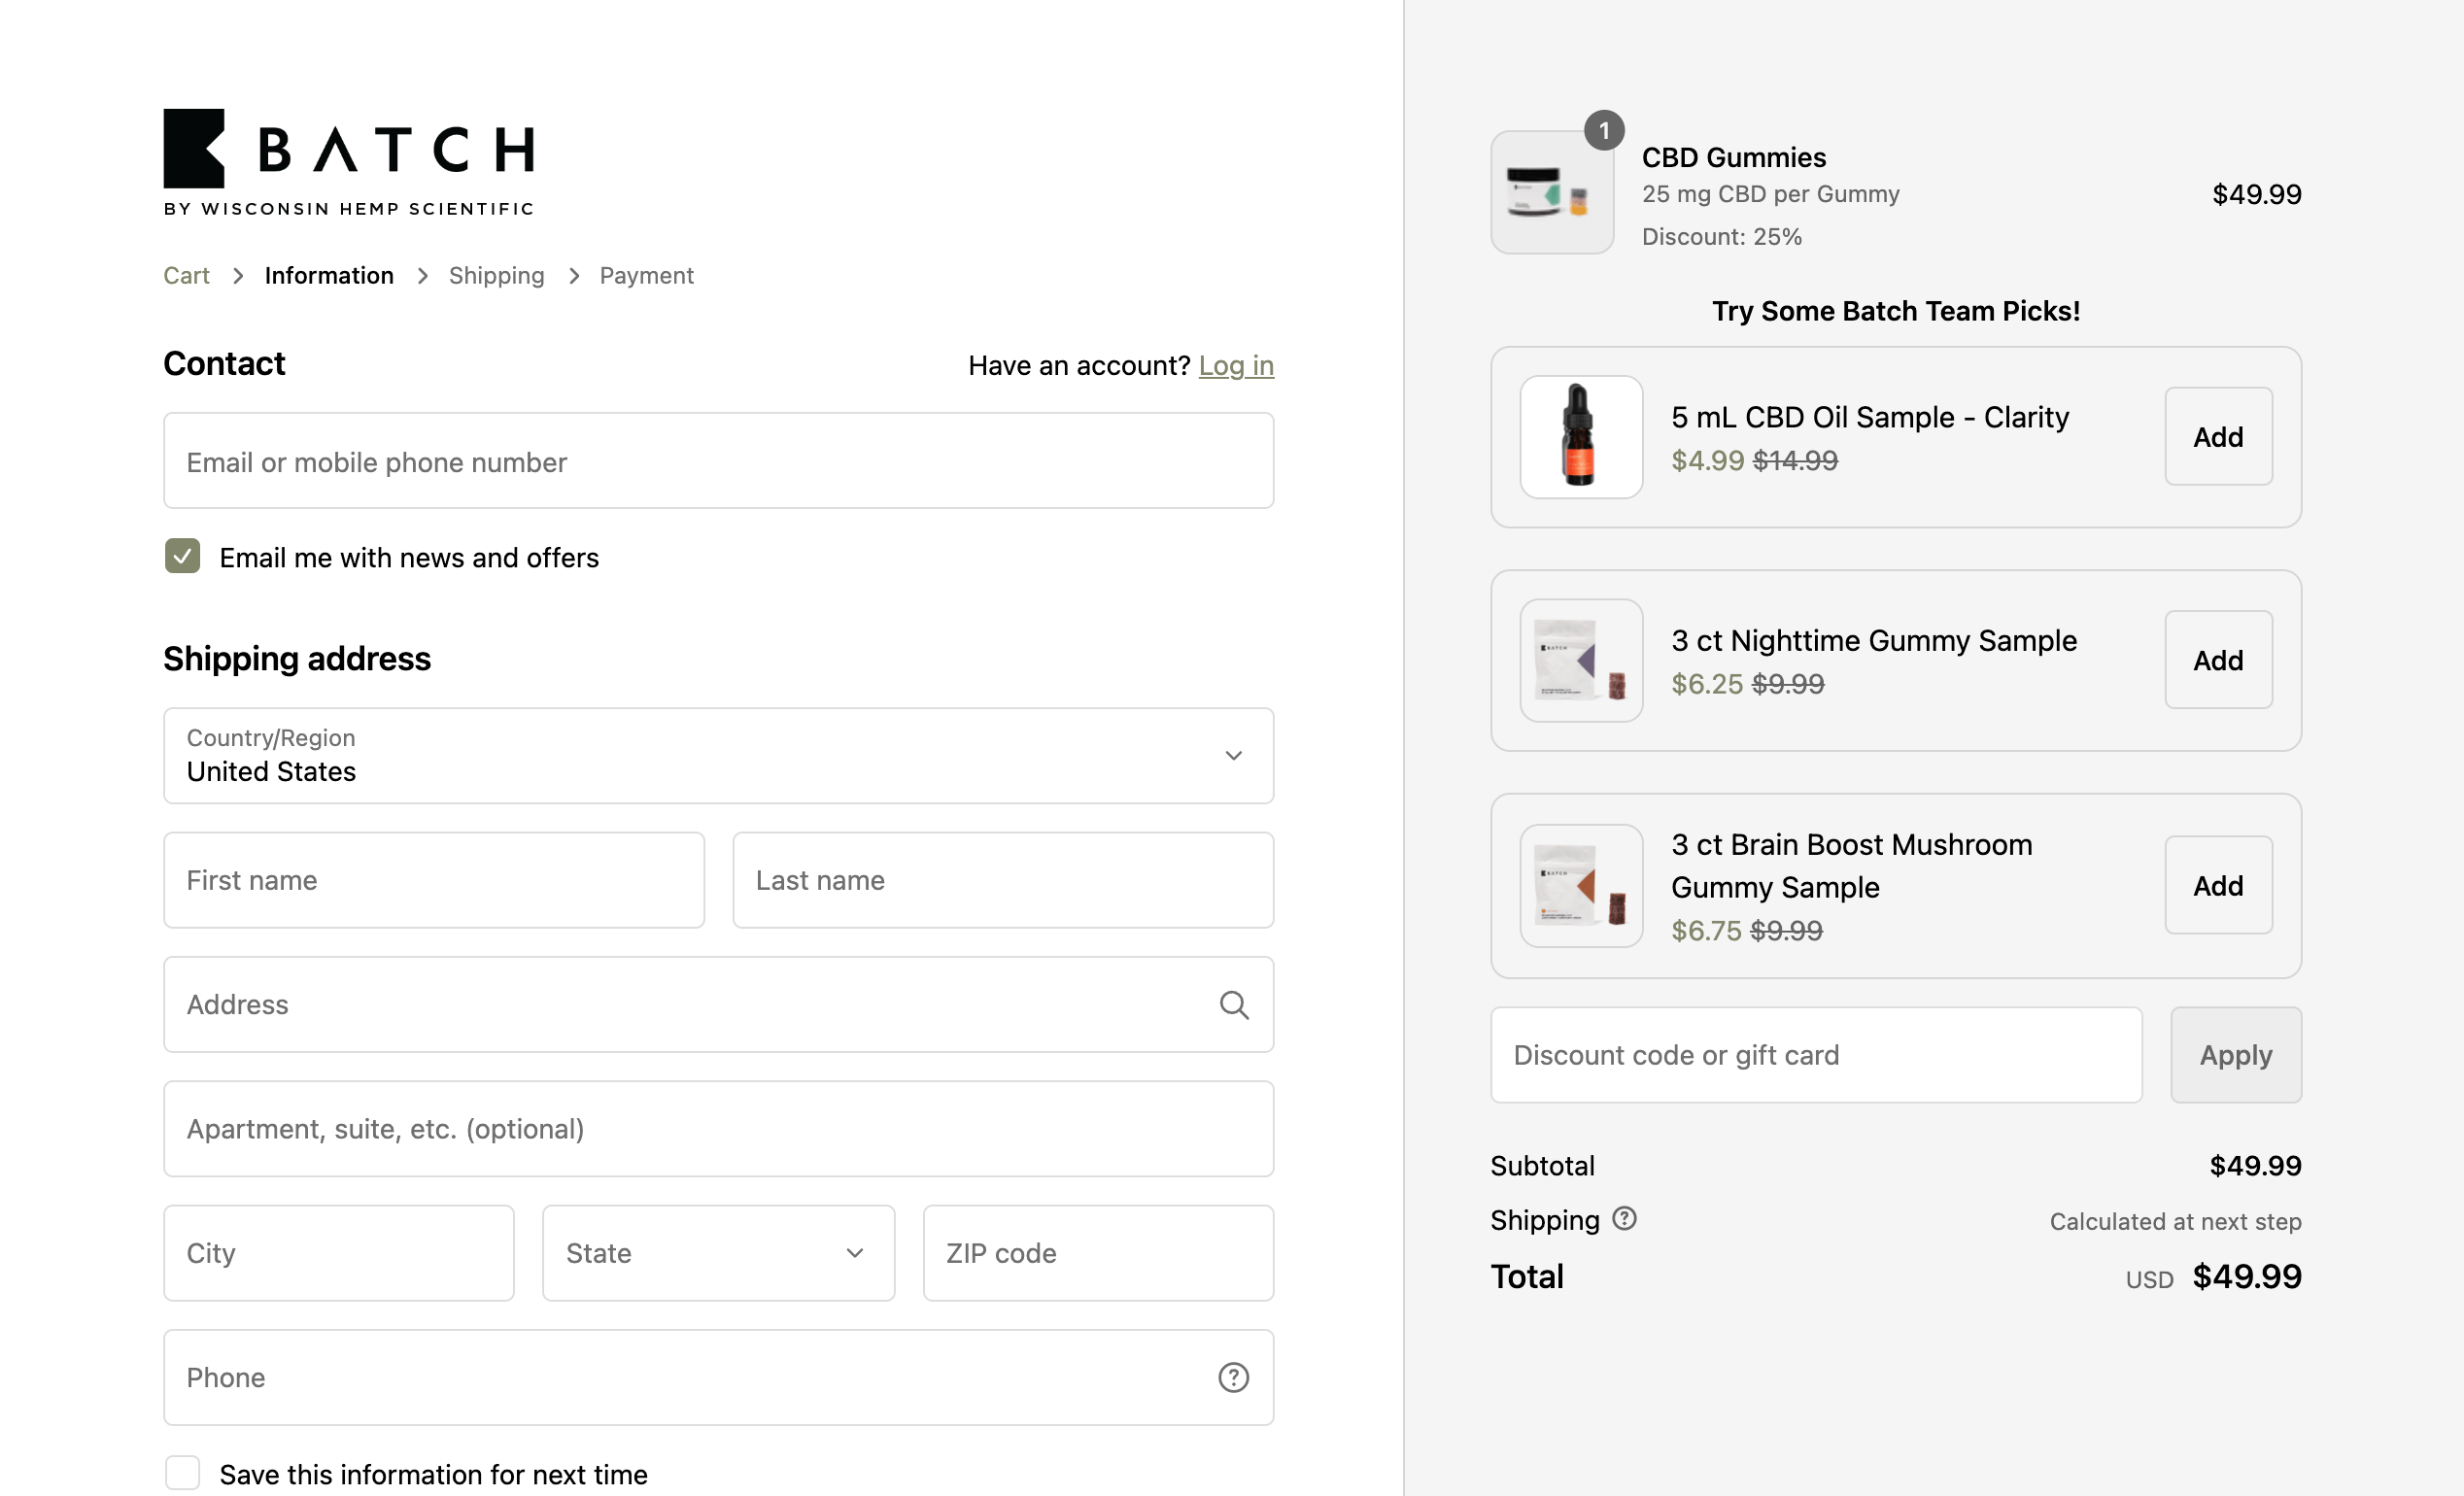Click the BATCH logo
This screenshot has height=1496, width=2464.
click(x=348, y=162)
